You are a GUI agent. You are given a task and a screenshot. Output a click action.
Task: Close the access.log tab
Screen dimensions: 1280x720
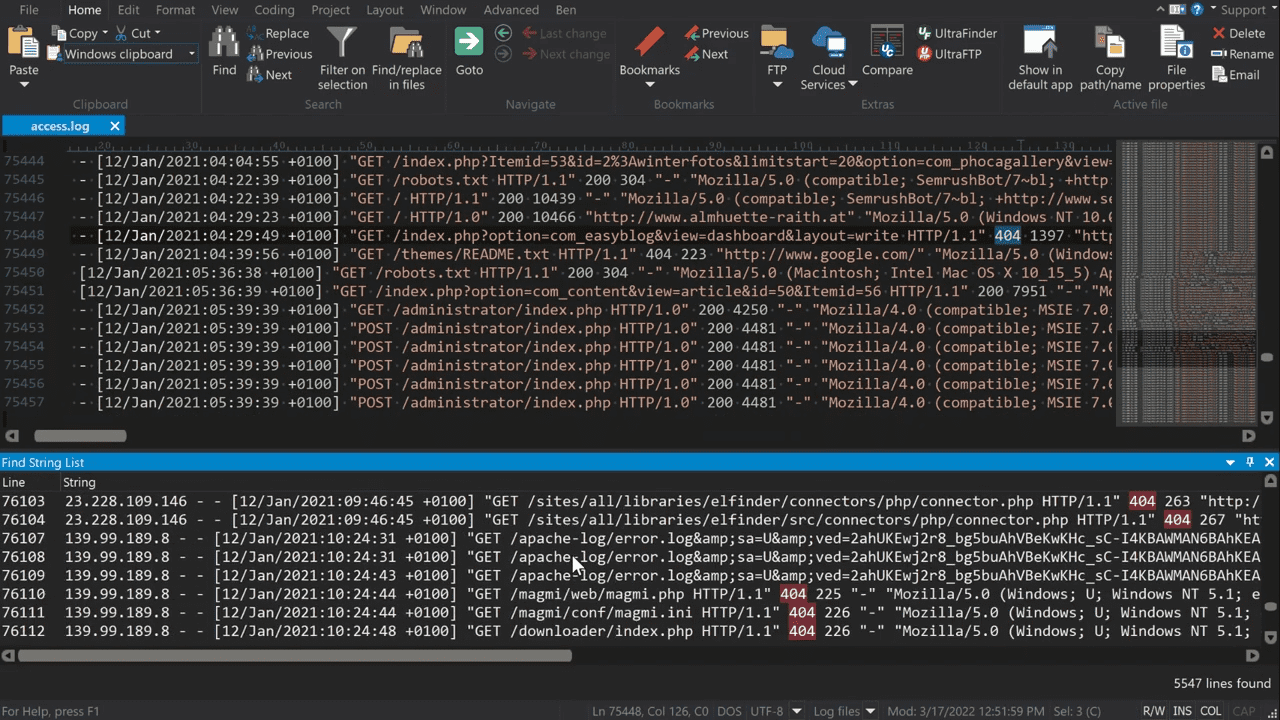pos(115,126)
